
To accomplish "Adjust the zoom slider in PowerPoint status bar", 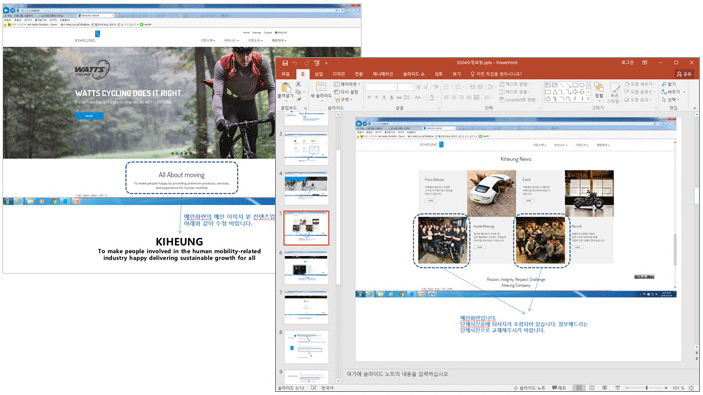I will tap(647, 388).
